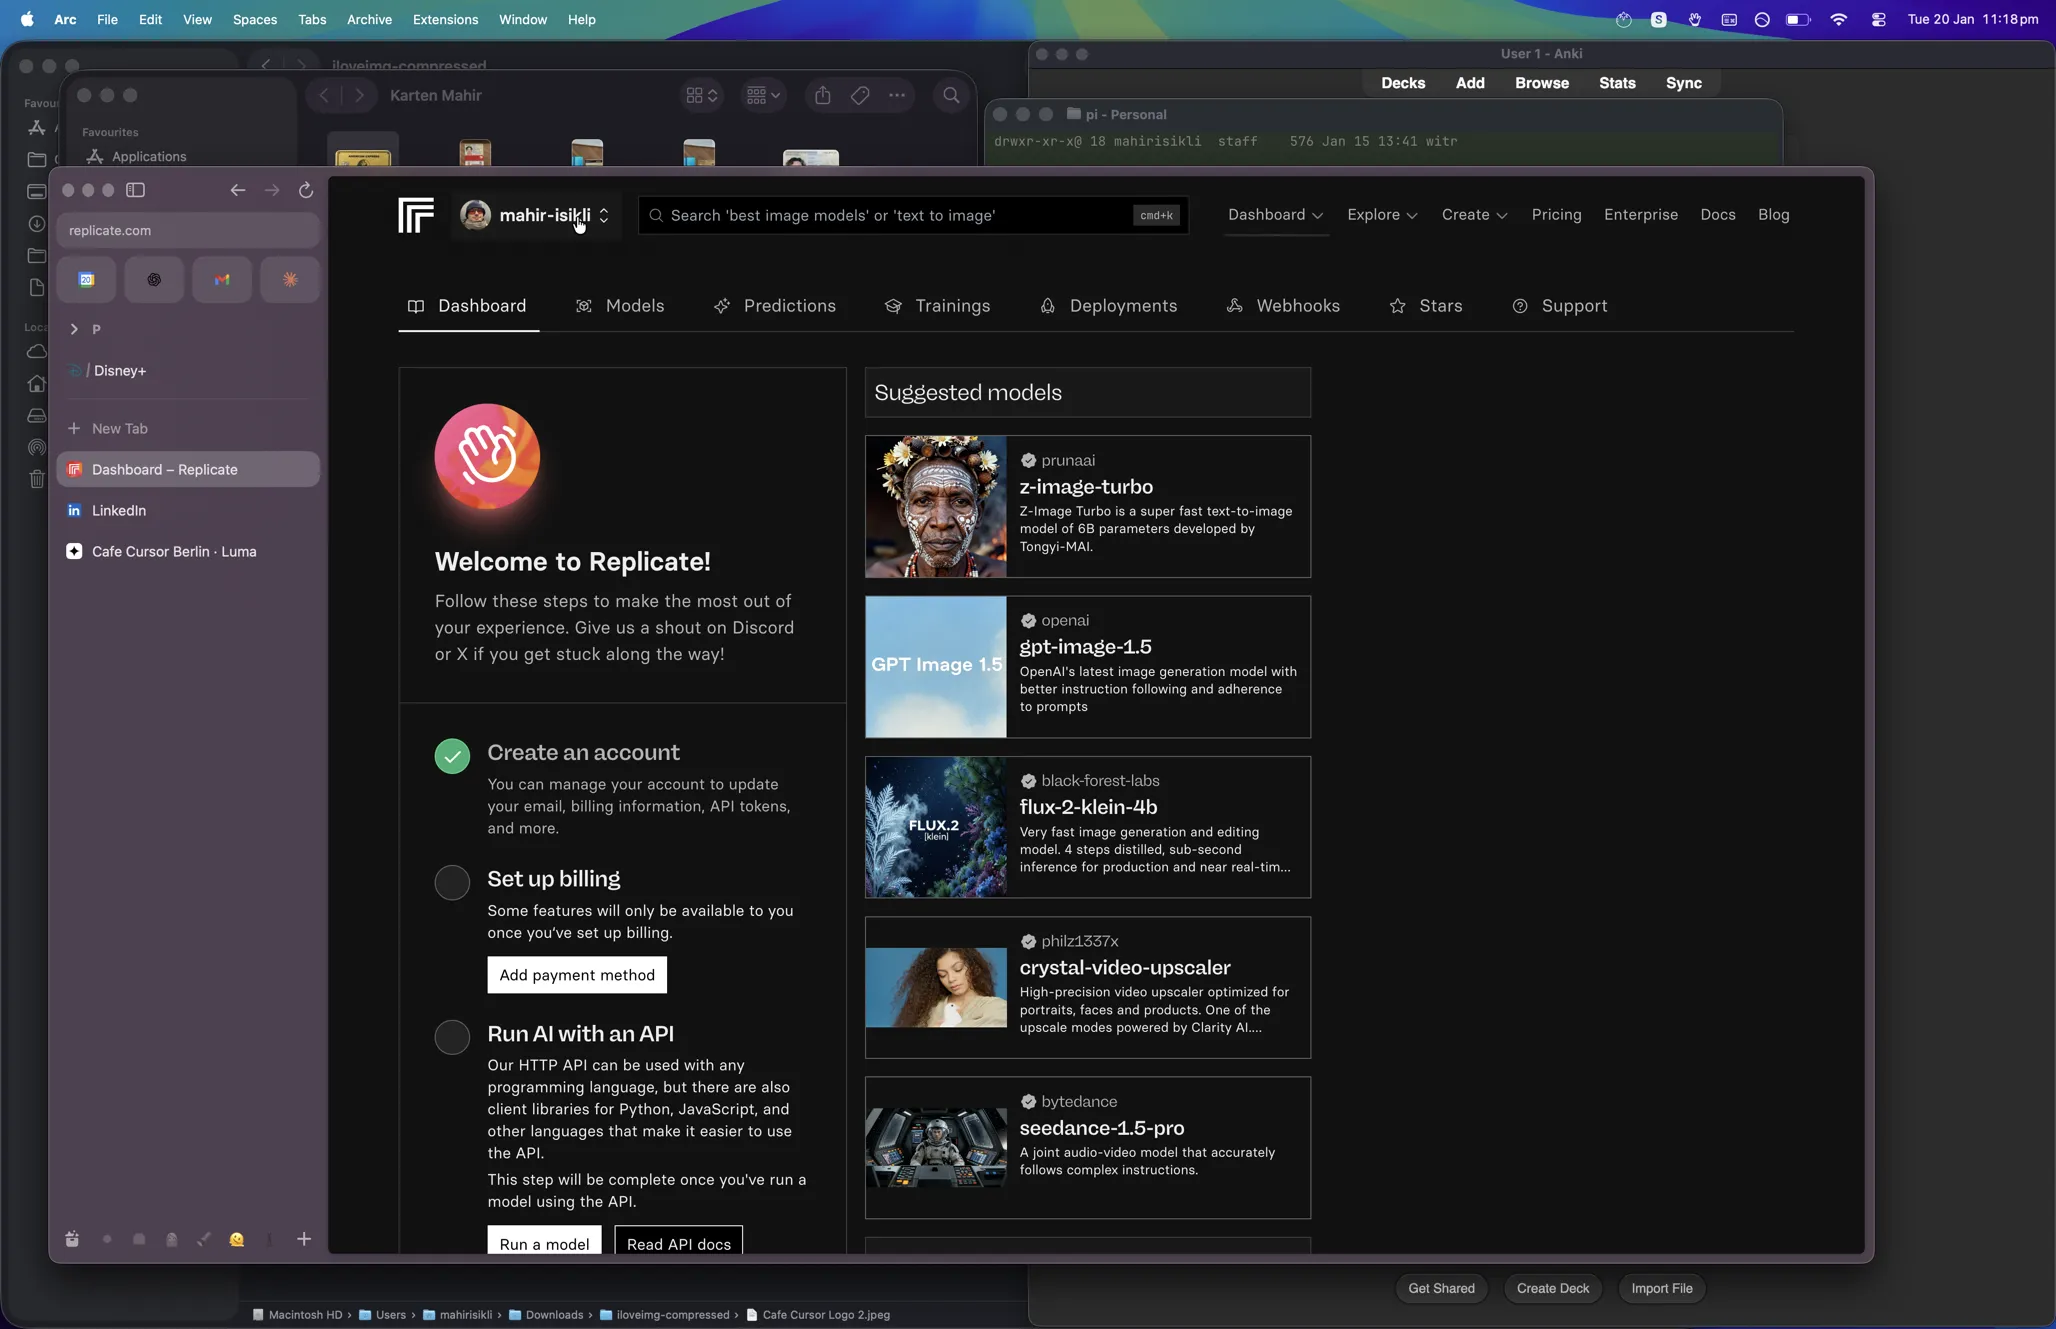Viewport: 2056px width, 1329px height.
Task: Open the Gmail pinned app in Arc sidebar
Action: [222, 279]
